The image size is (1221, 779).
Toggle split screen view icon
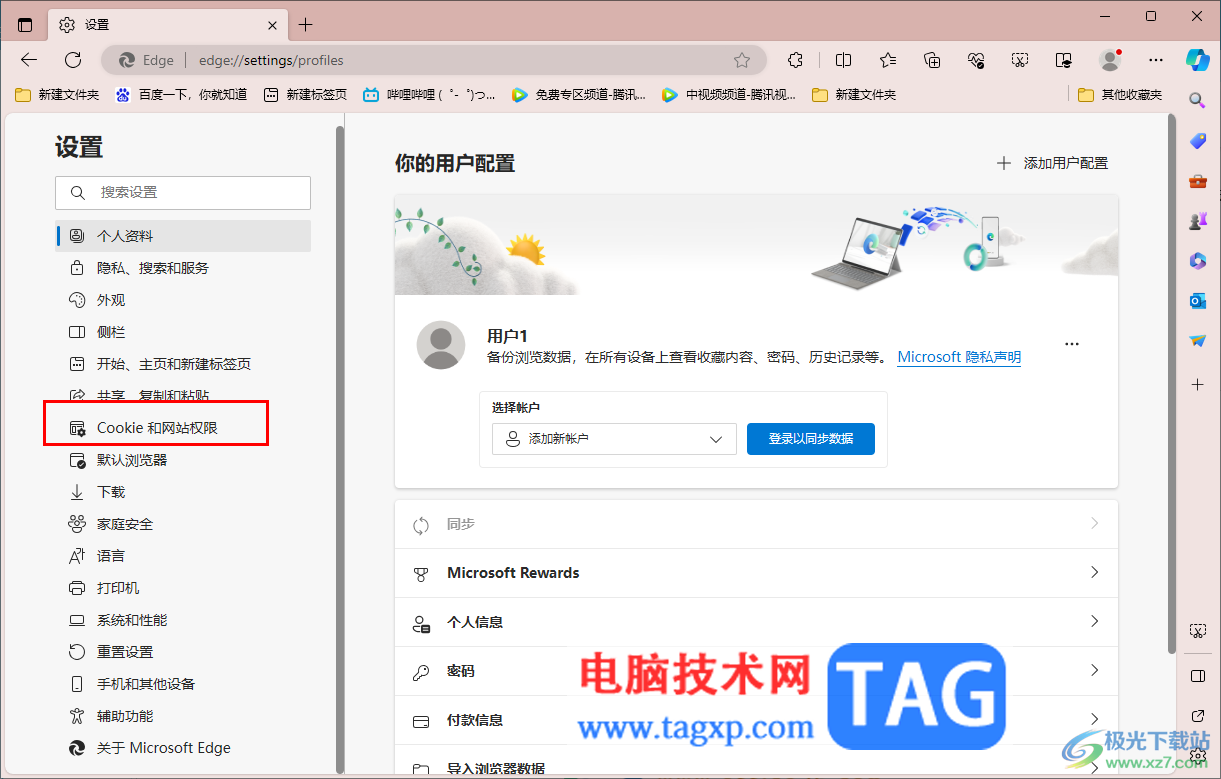843,60
